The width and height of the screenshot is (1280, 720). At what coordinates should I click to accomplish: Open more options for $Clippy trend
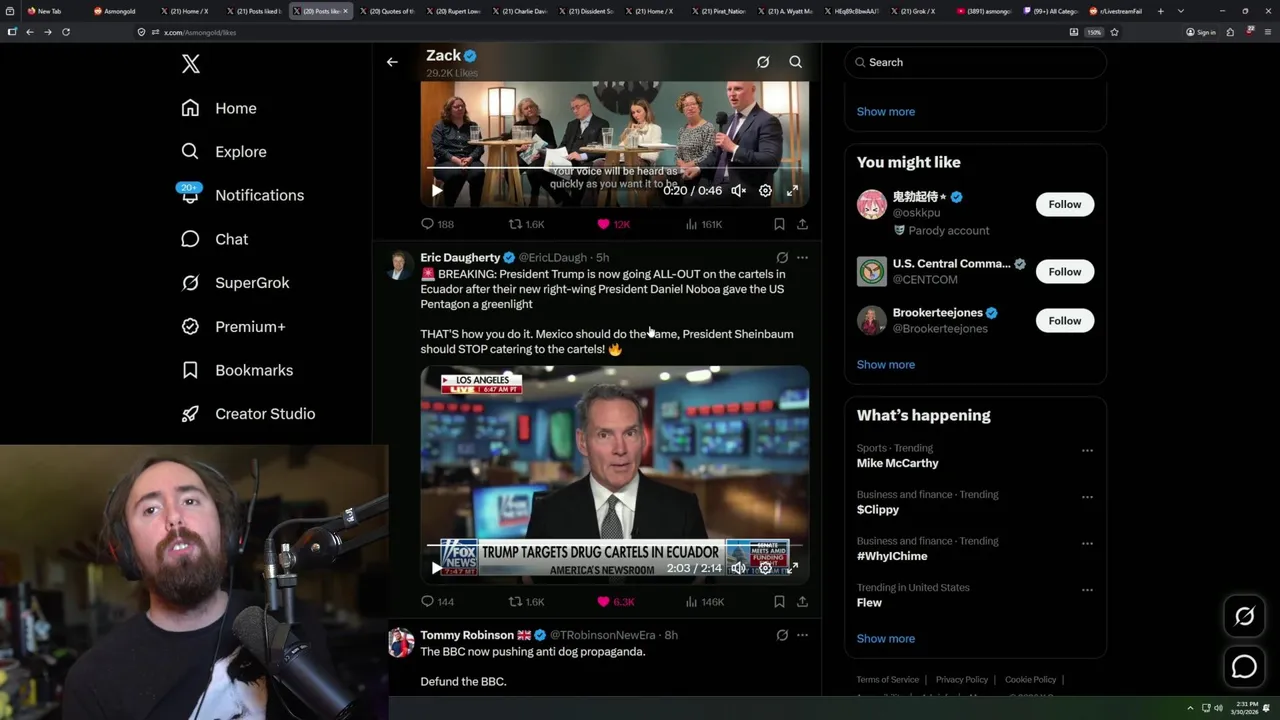[x=1087, y=497]
